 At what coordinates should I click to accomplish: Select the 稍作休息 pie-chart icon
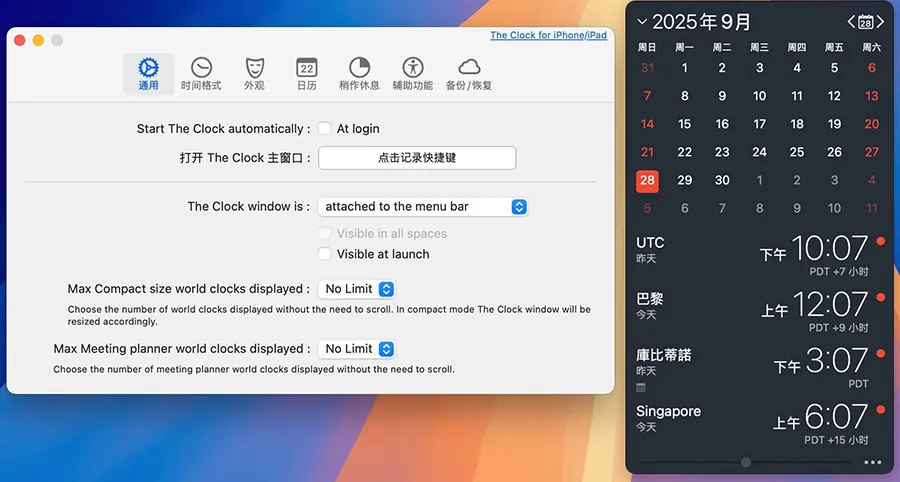point(359,73)
